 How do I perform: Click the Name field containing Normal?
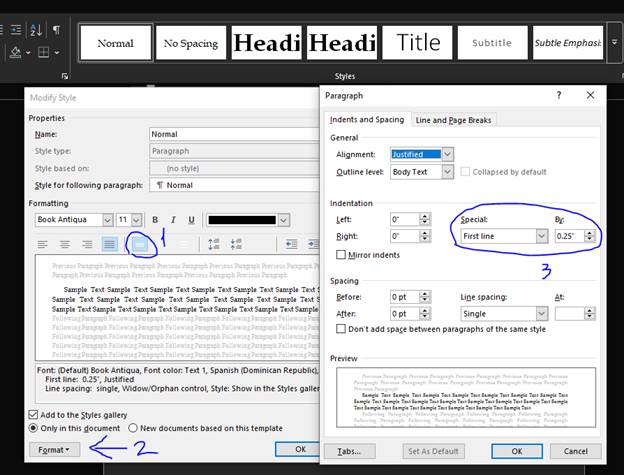click(232, 134)
